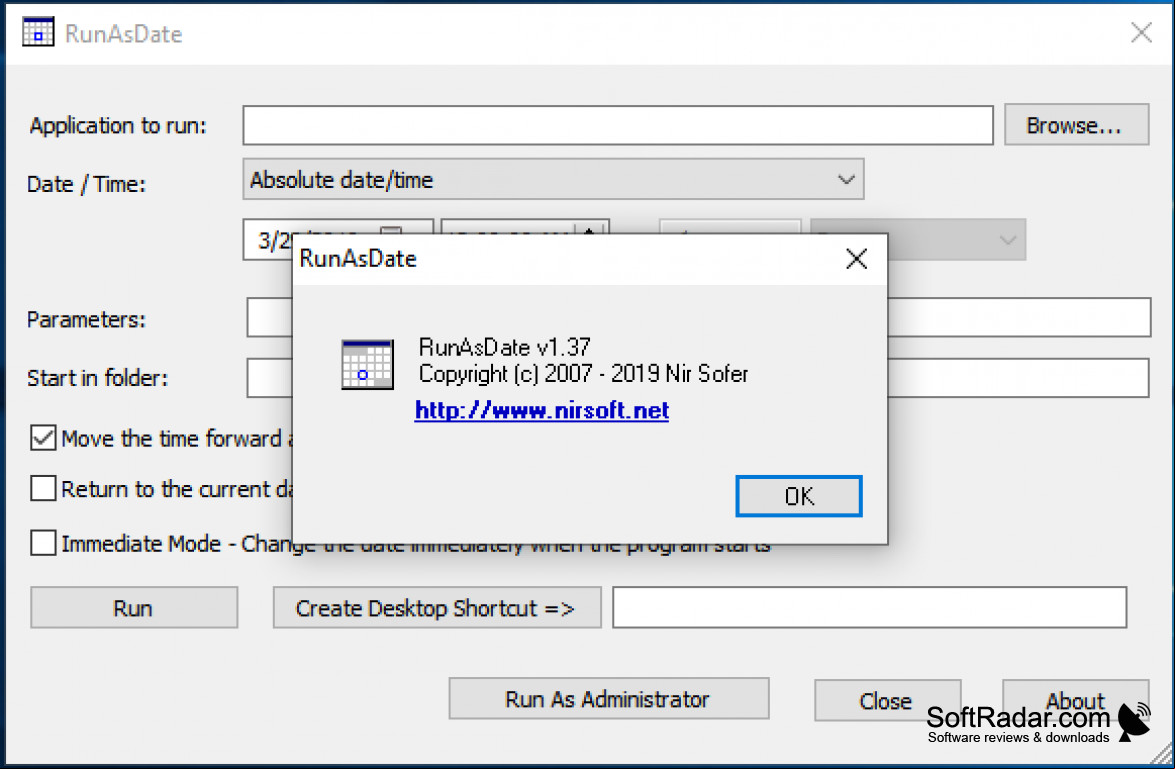
Task: Toggle Move the time forward checkbox
Action: pyautogui.click(x=43, y=438)
